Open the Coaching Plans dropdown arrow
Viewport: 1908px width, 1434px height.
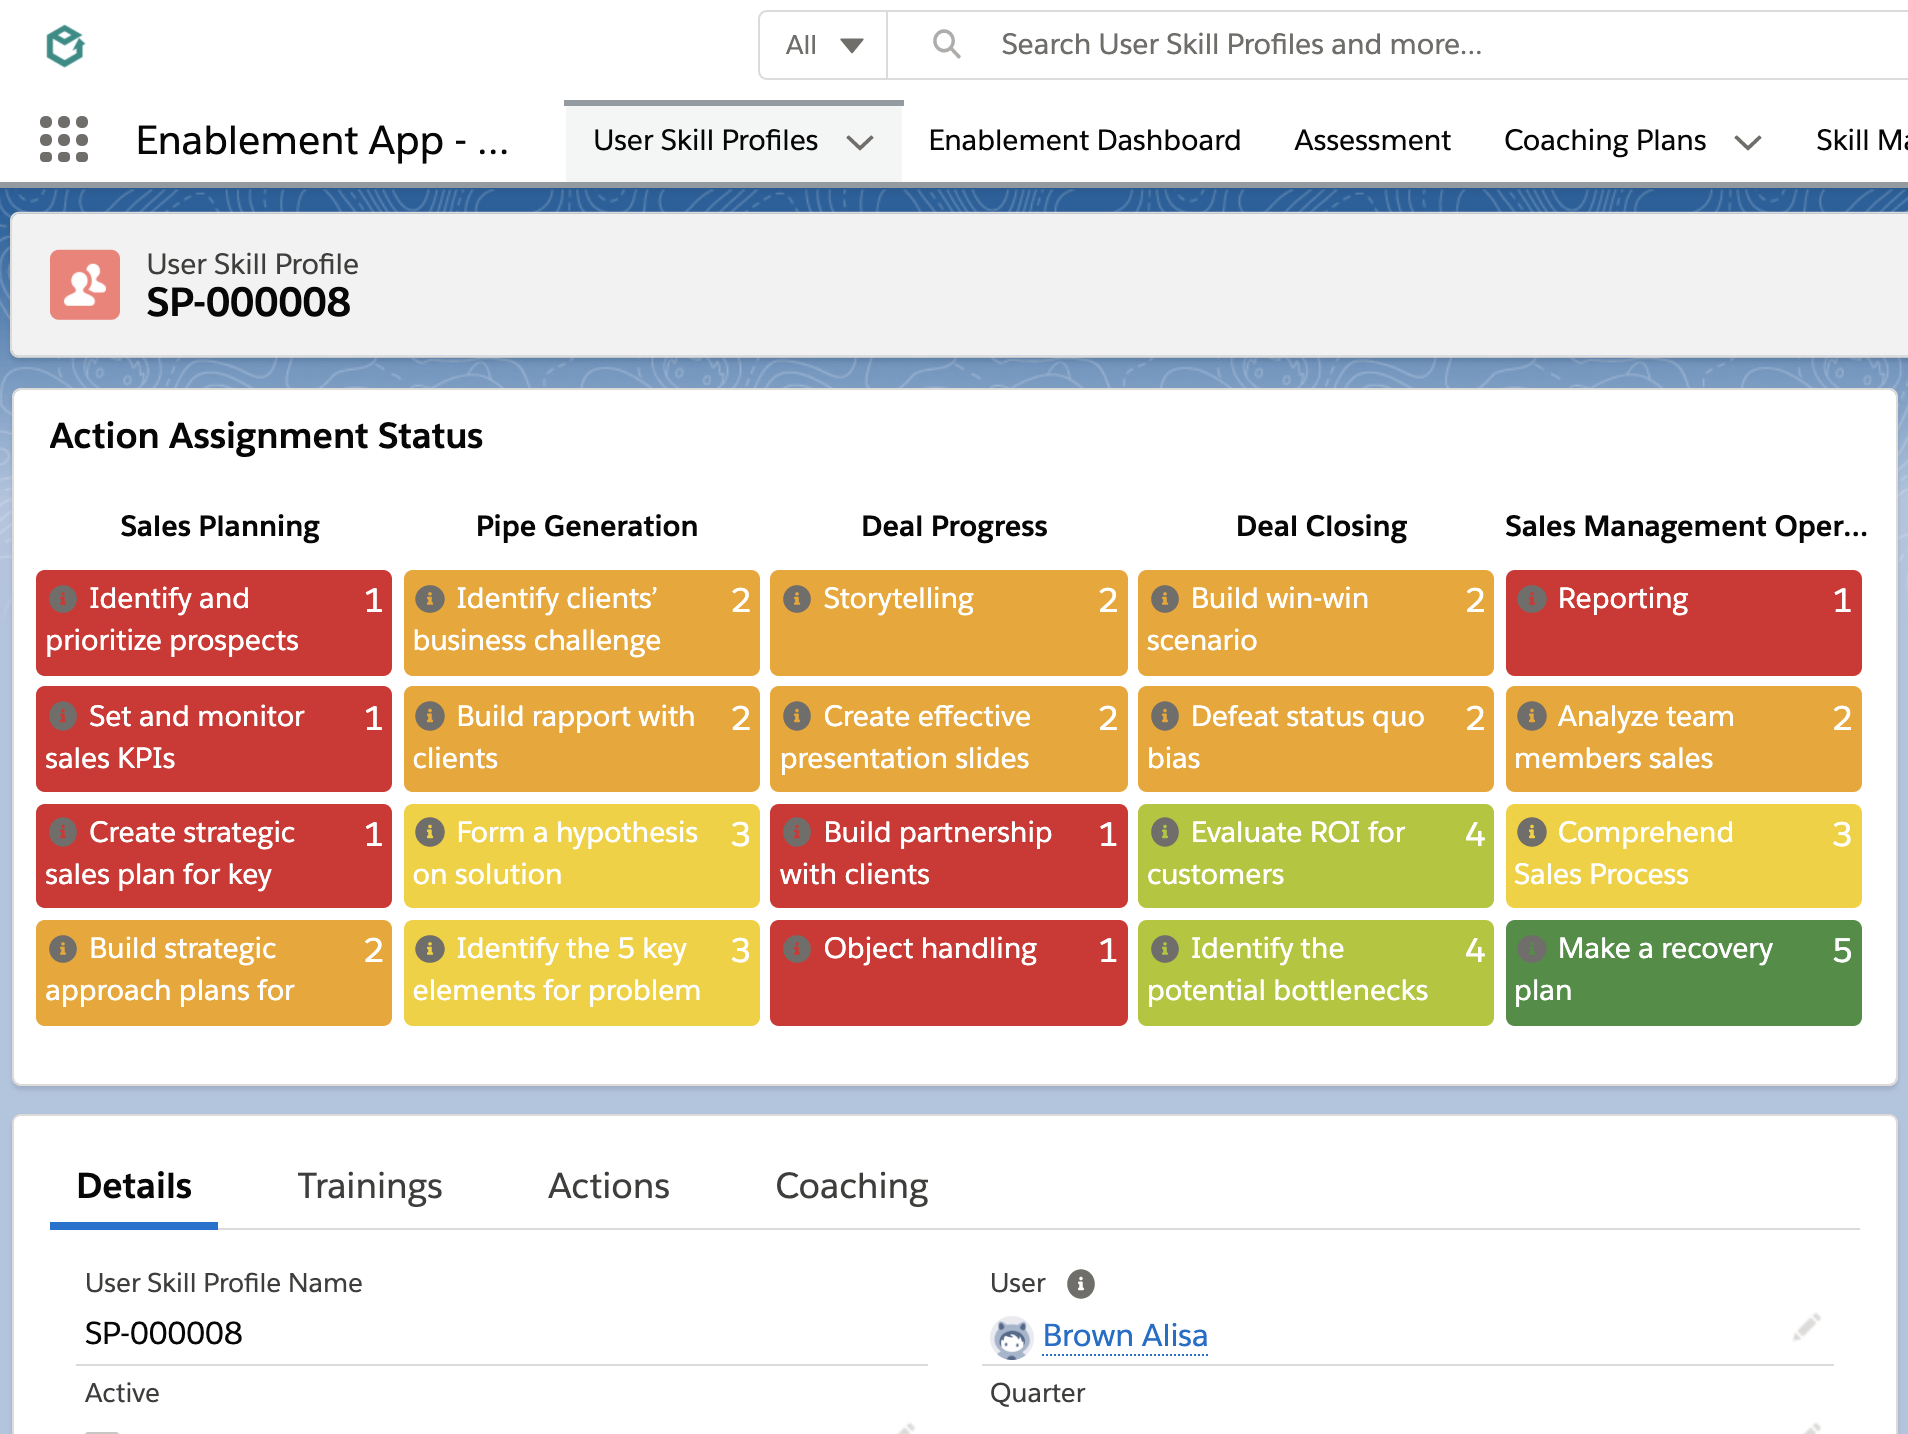[1748, 143]
